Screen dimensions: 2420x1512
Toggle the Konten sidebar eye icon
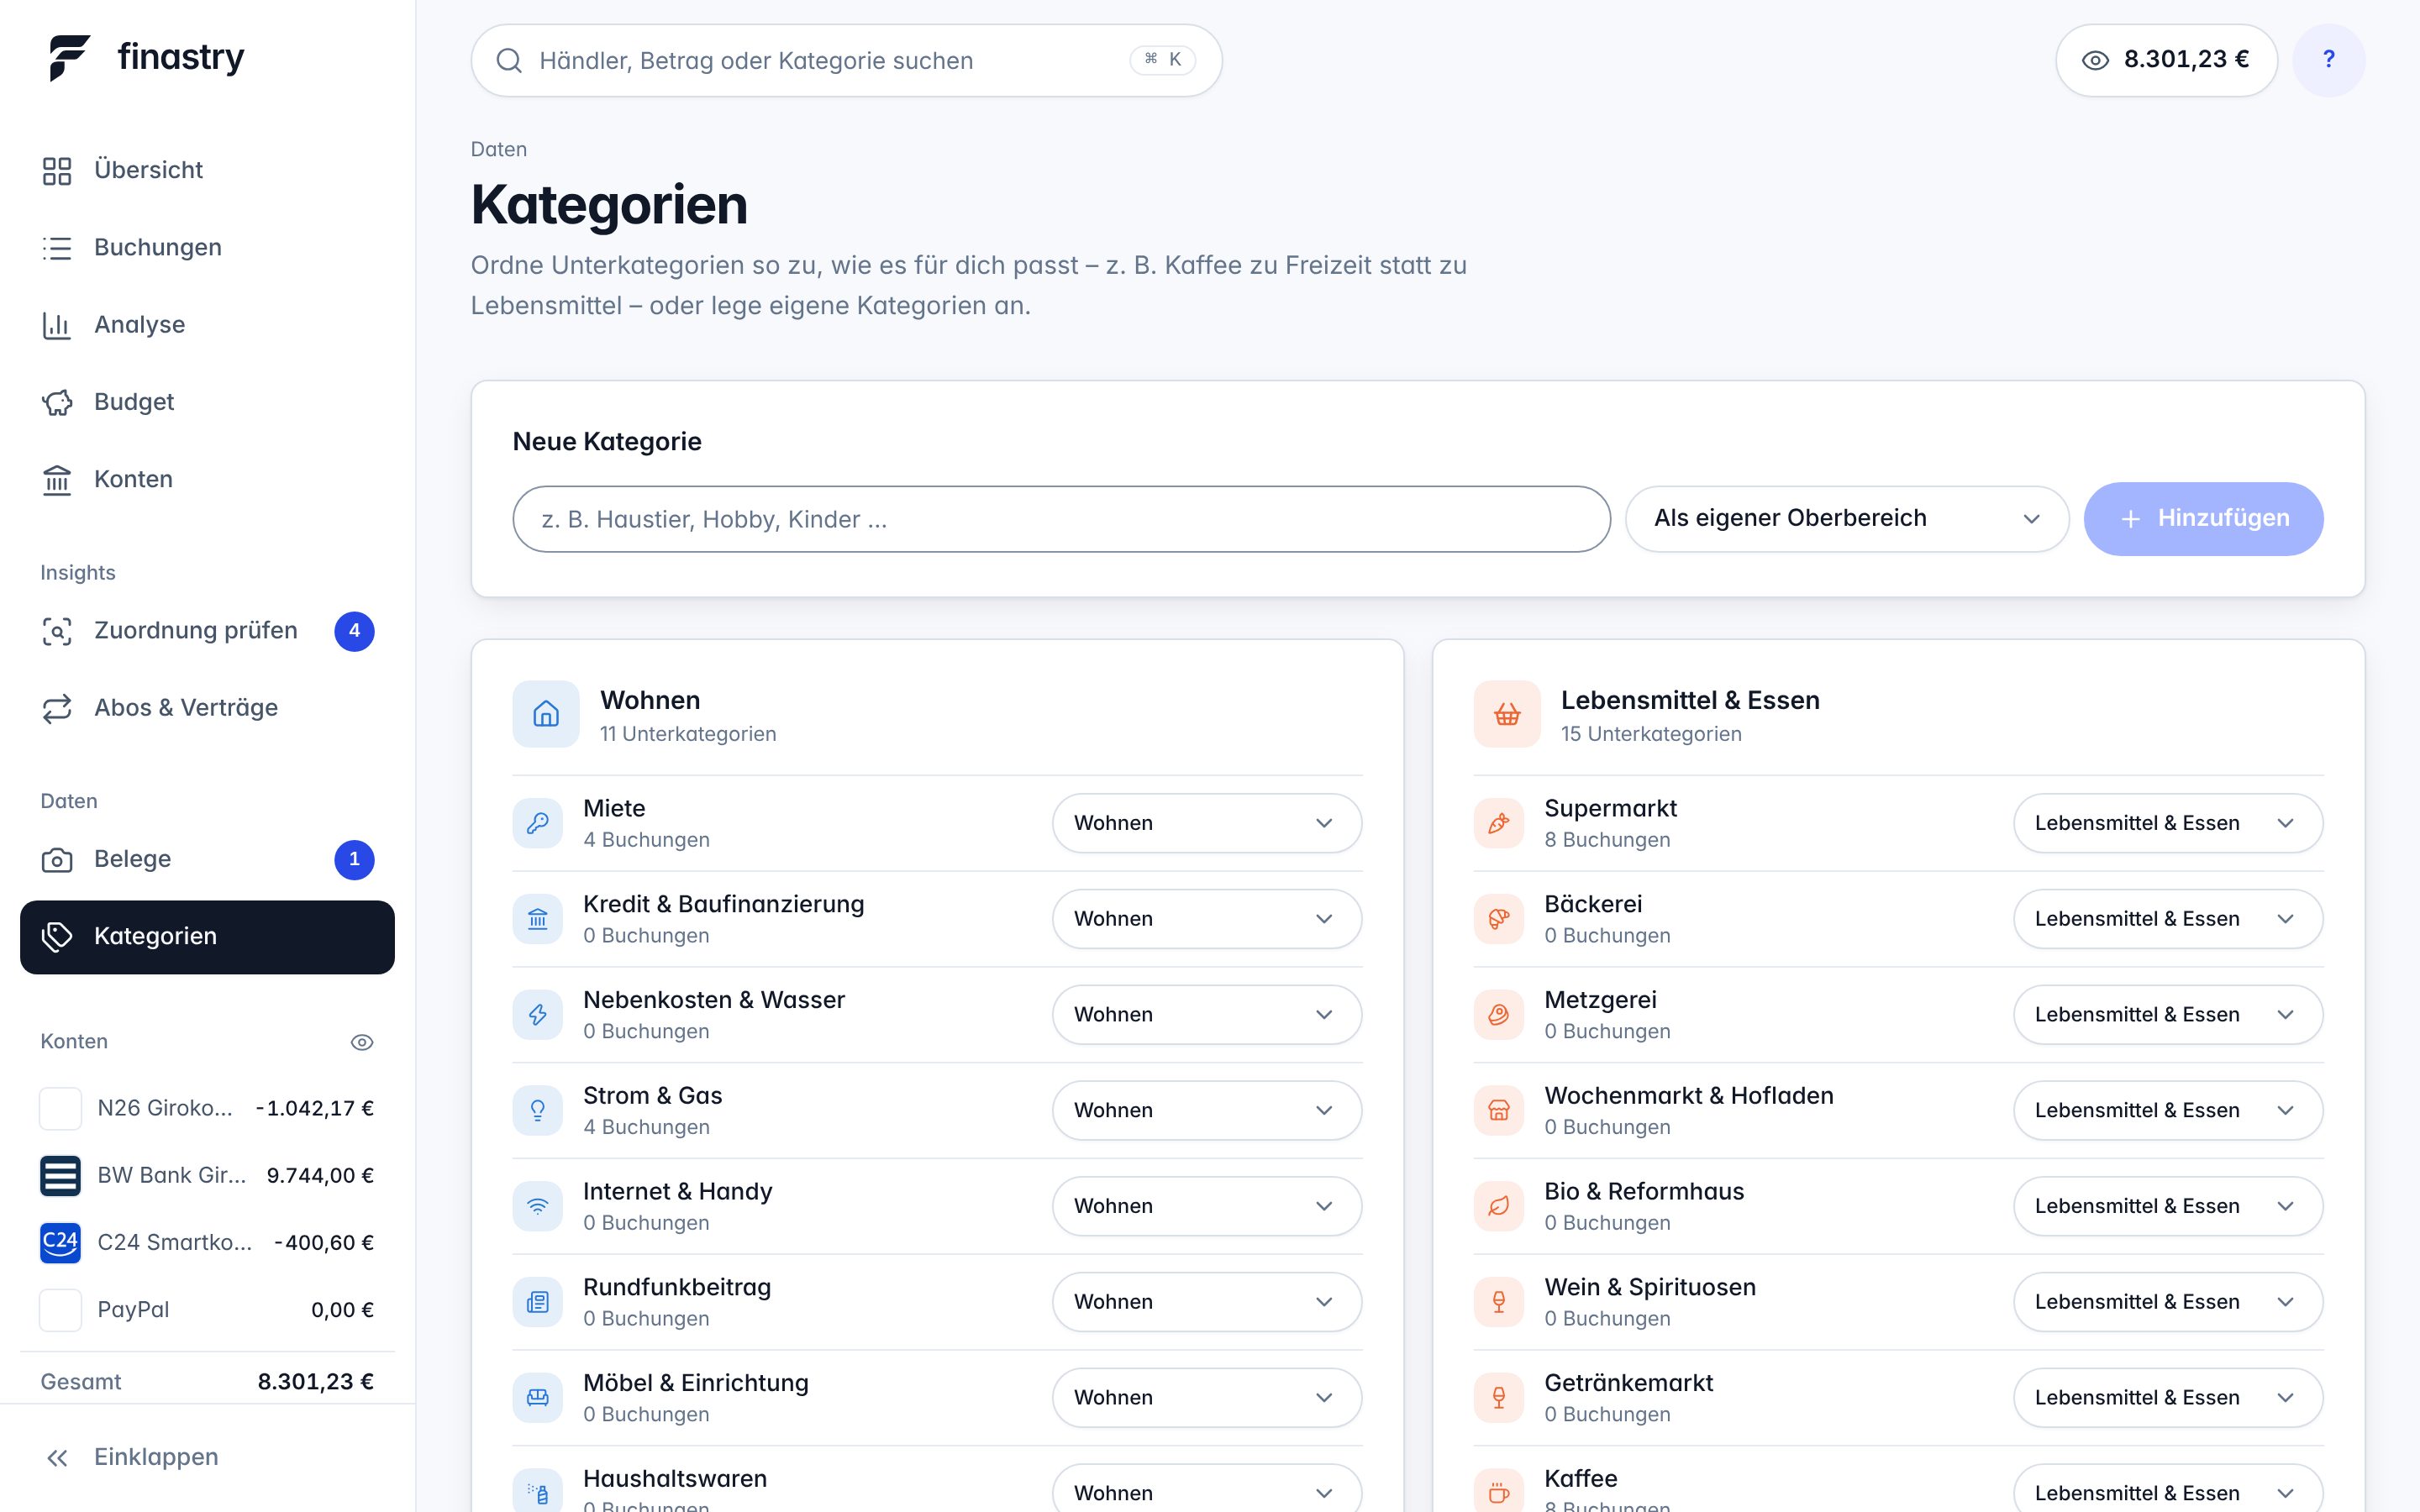click(x=362, y=1042)
